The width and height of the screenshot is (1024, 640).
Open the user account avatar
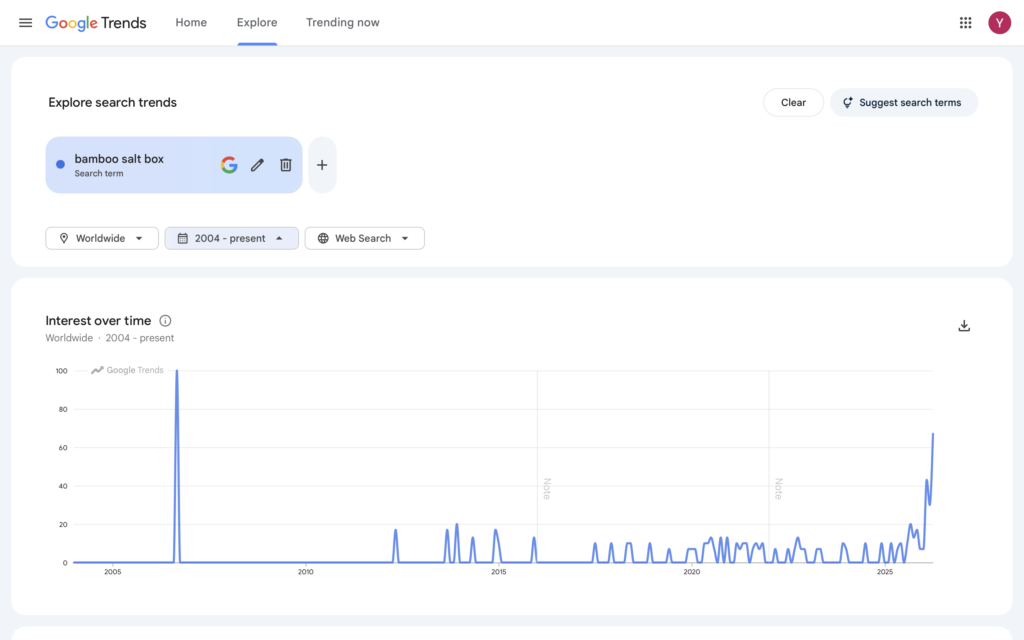(999, 23)
